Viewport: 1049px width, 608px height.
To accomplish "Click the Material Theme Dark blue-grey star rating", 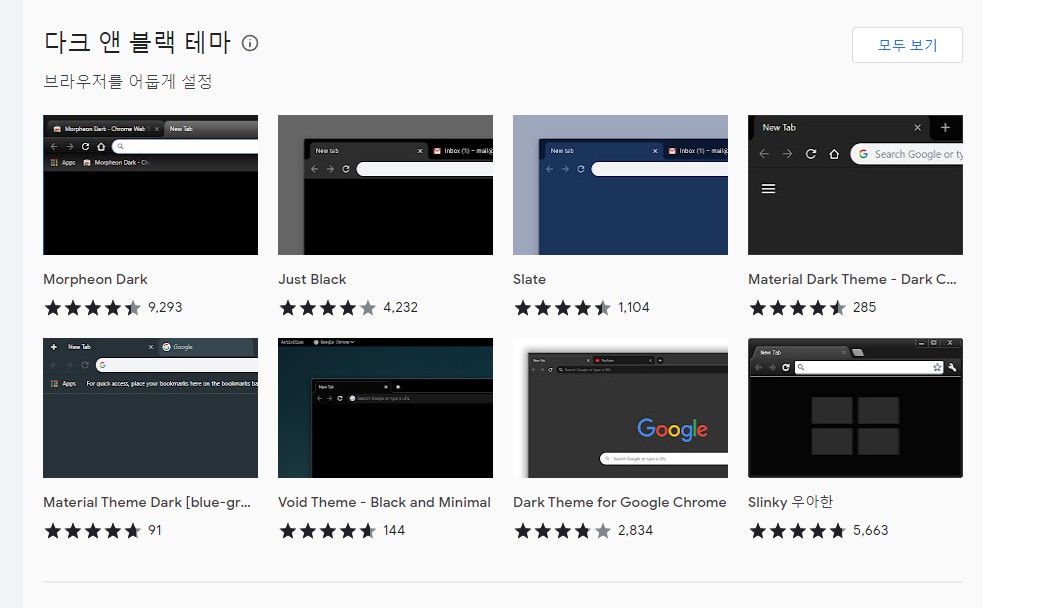I will [x=92, y=531].
